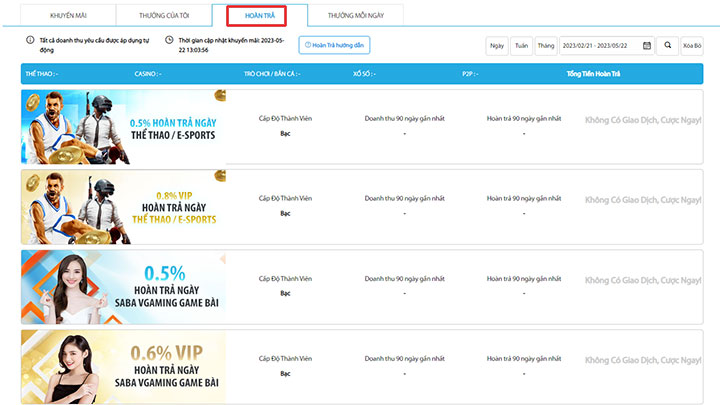This screenshot has height=405, width=720.
Task: Clear filters with Xóa Bỏ button
Action: (x=692, y=45)
